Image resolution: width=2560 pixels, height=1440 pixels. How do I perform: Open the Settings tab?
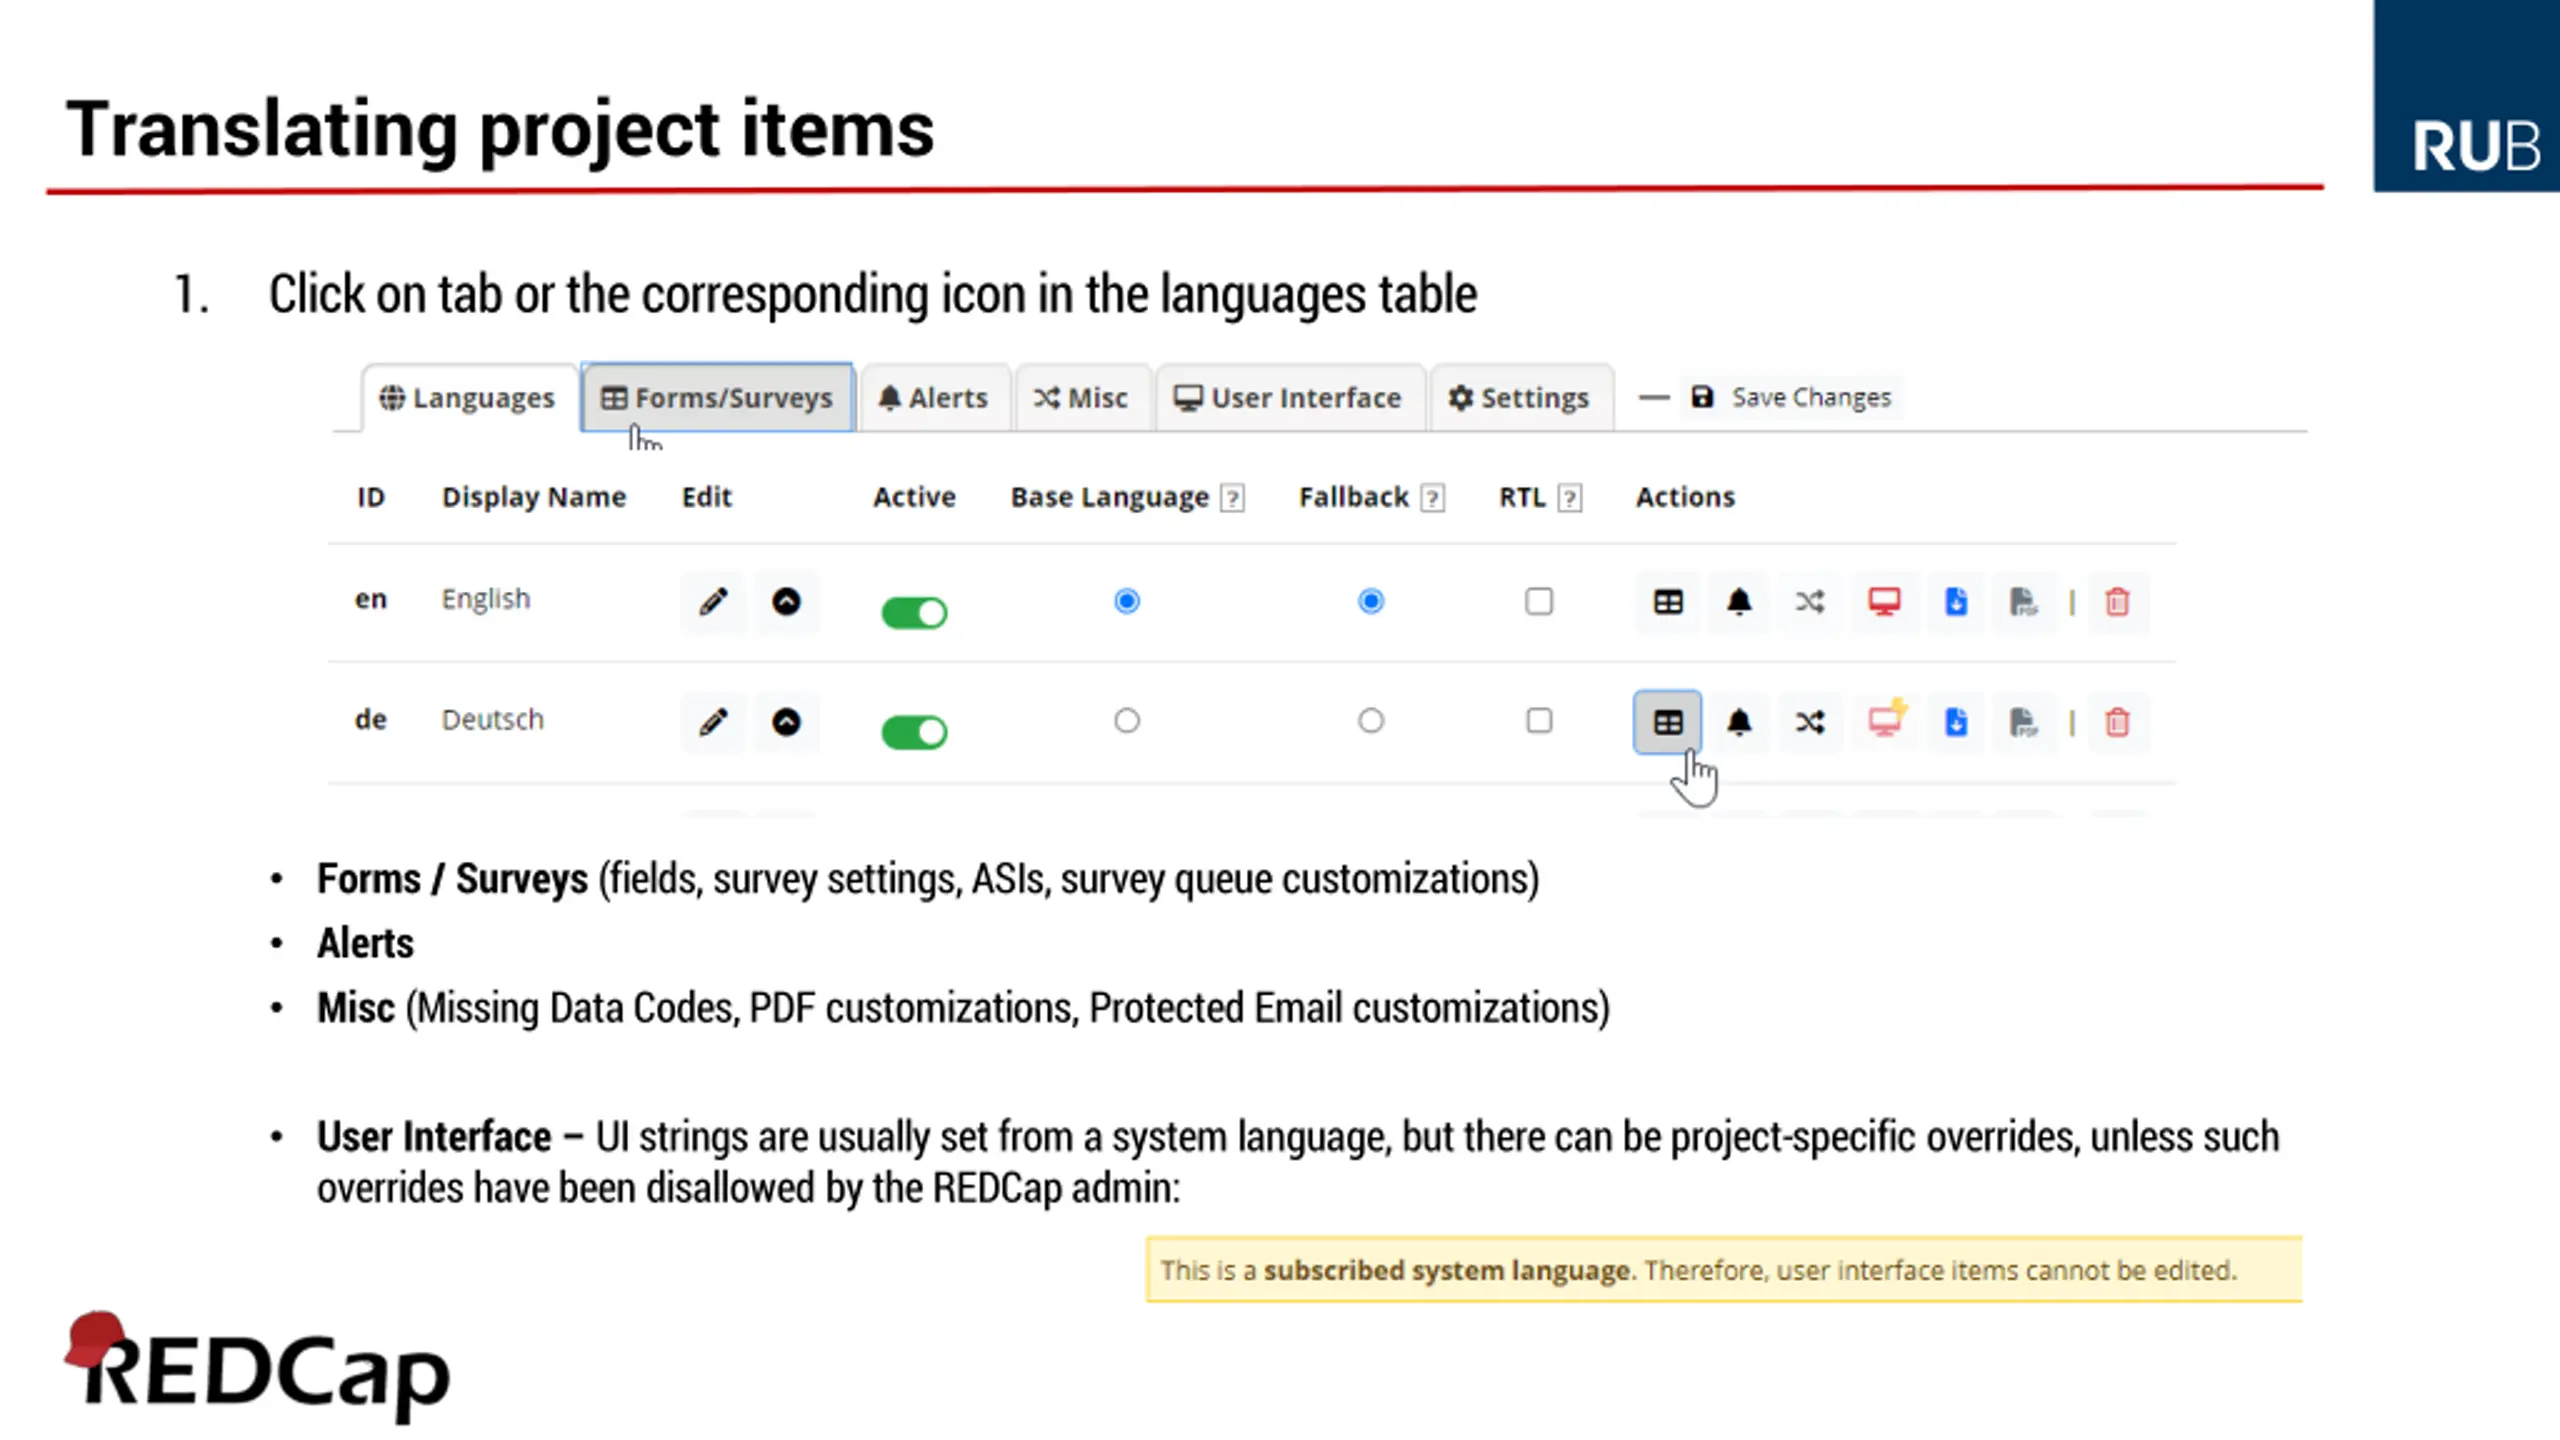point(1520,398)
